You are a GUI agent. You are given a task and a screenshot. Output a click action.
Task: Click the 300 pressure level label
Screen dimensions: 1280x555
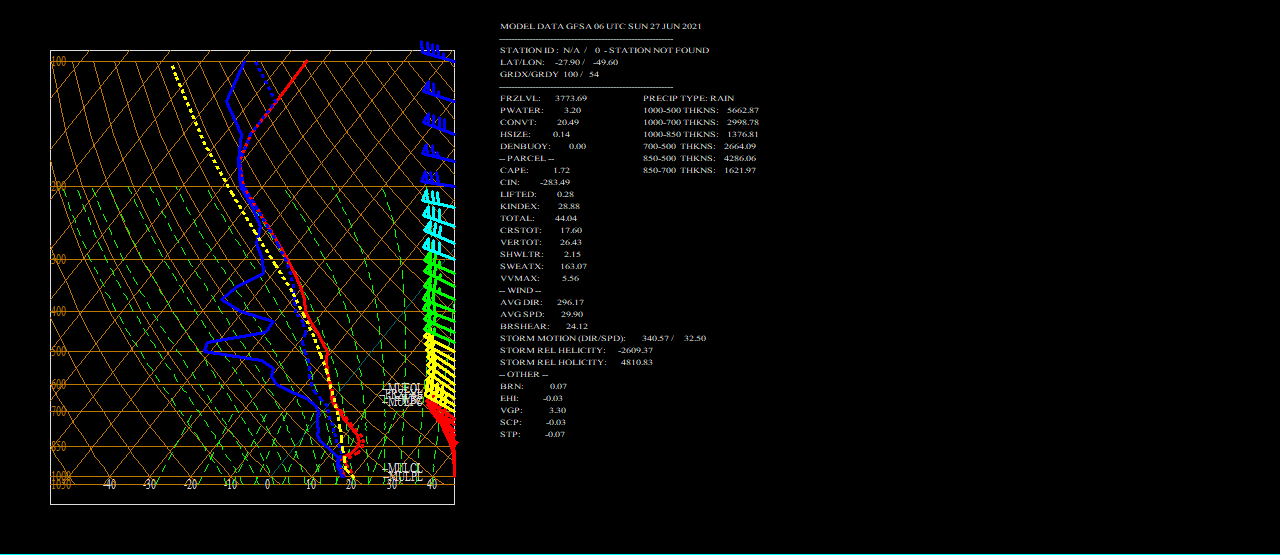coord(59,259)
